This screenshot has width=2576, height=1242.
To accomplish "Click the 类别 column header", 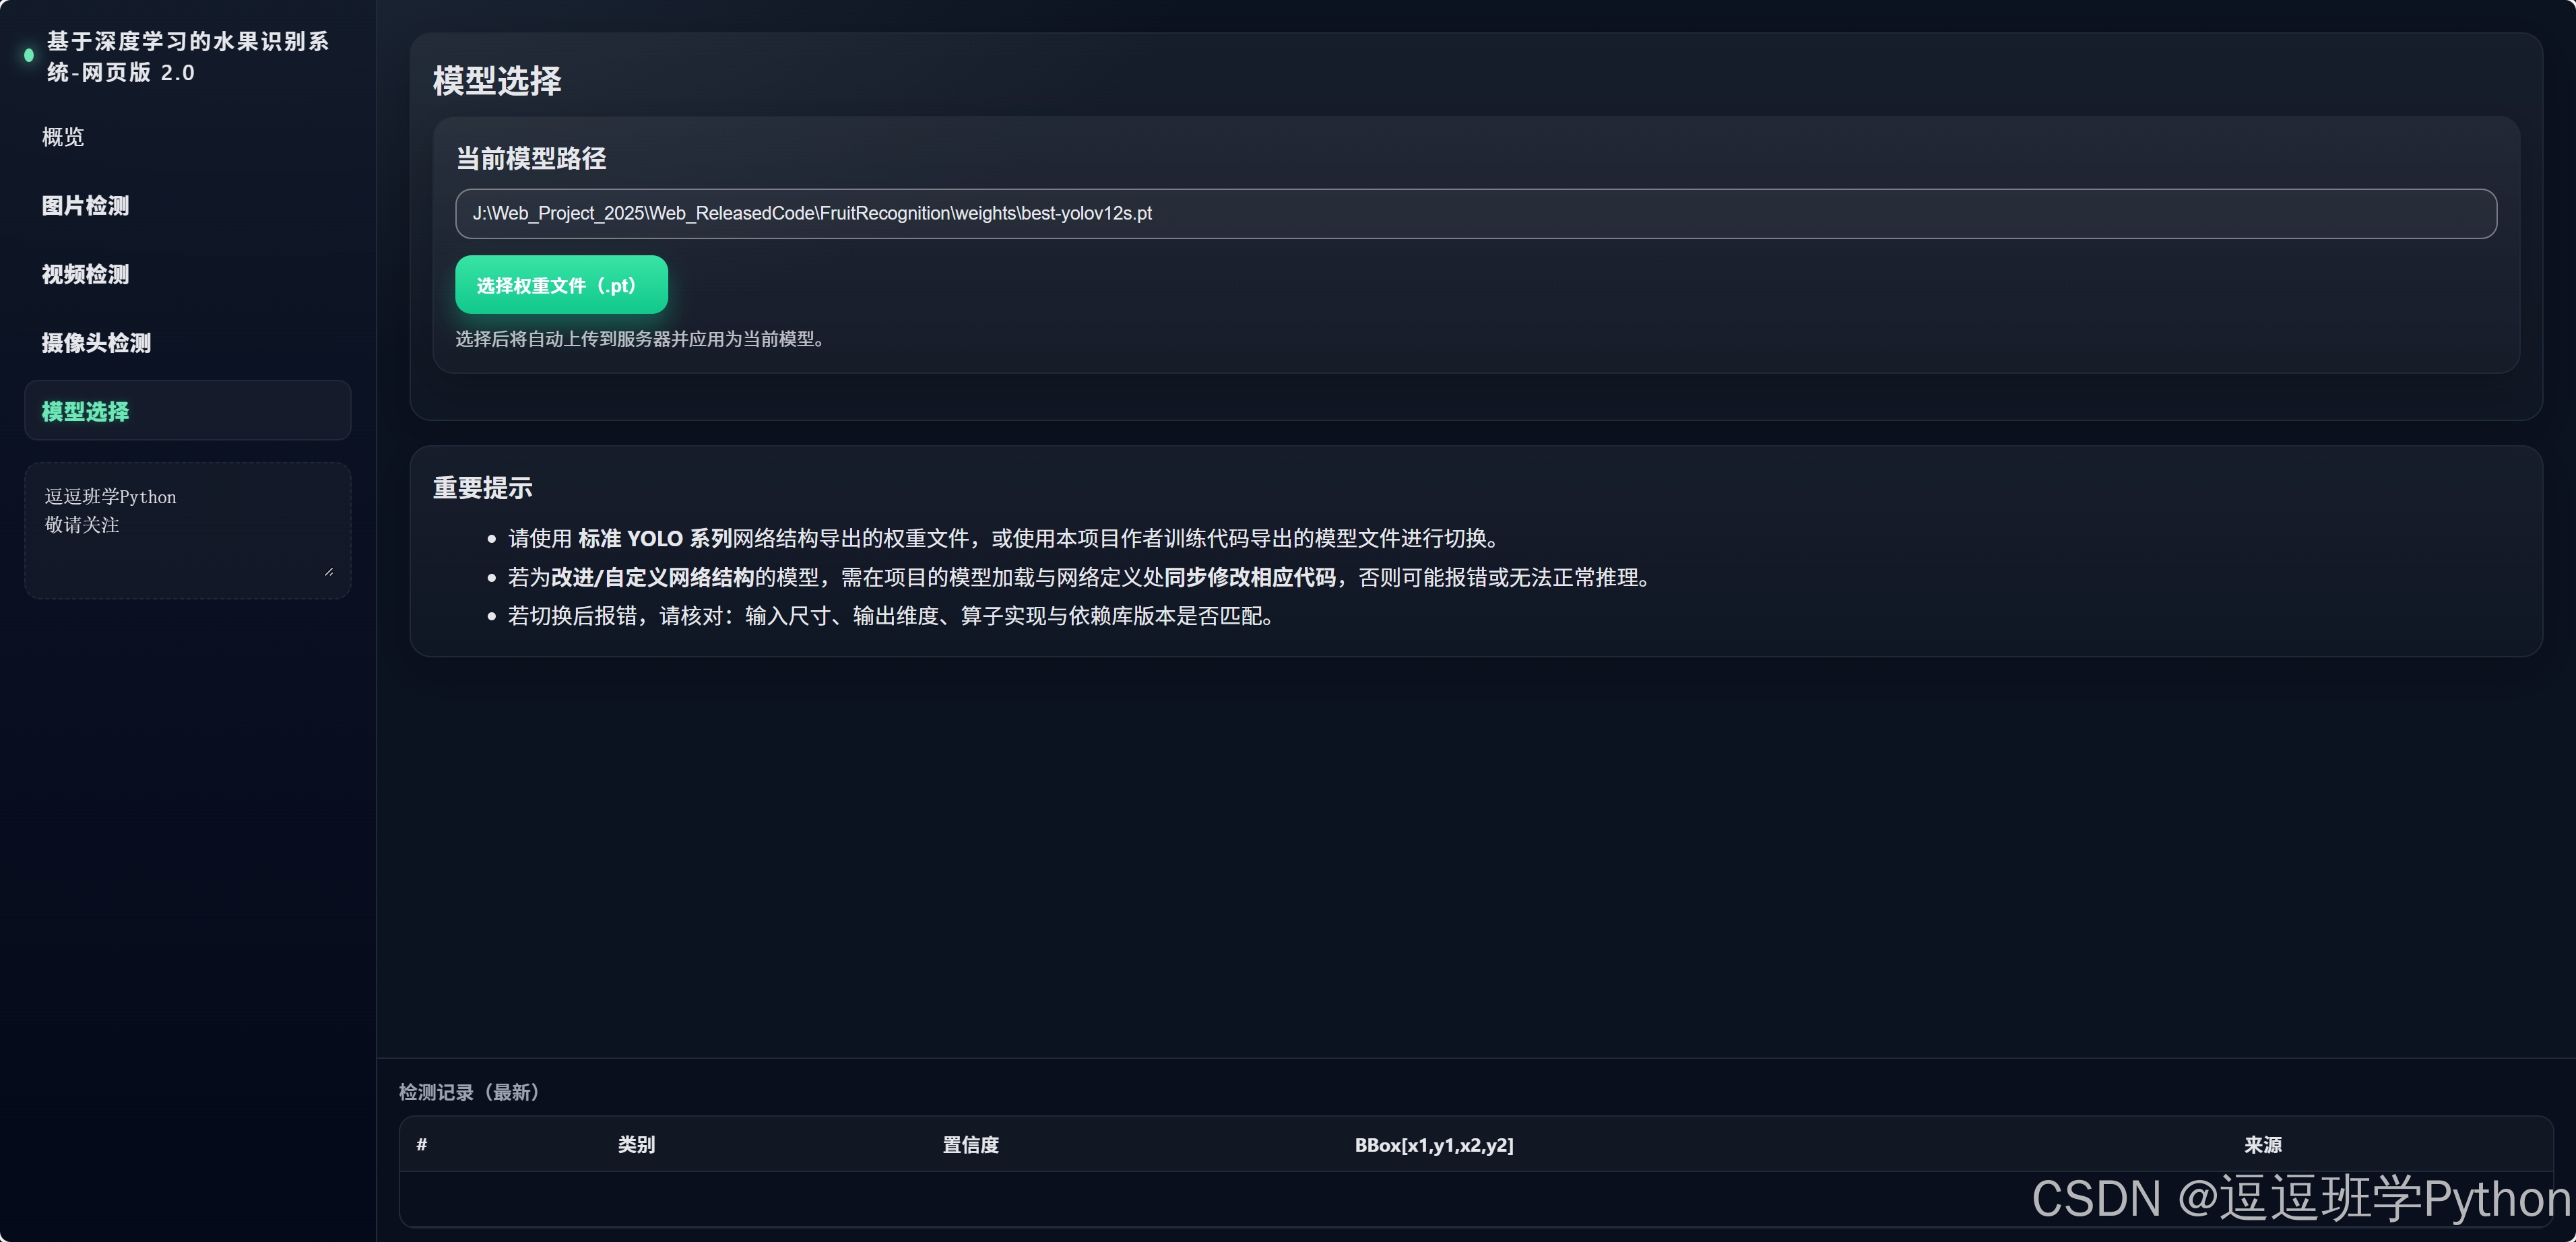I will 636,1144.
